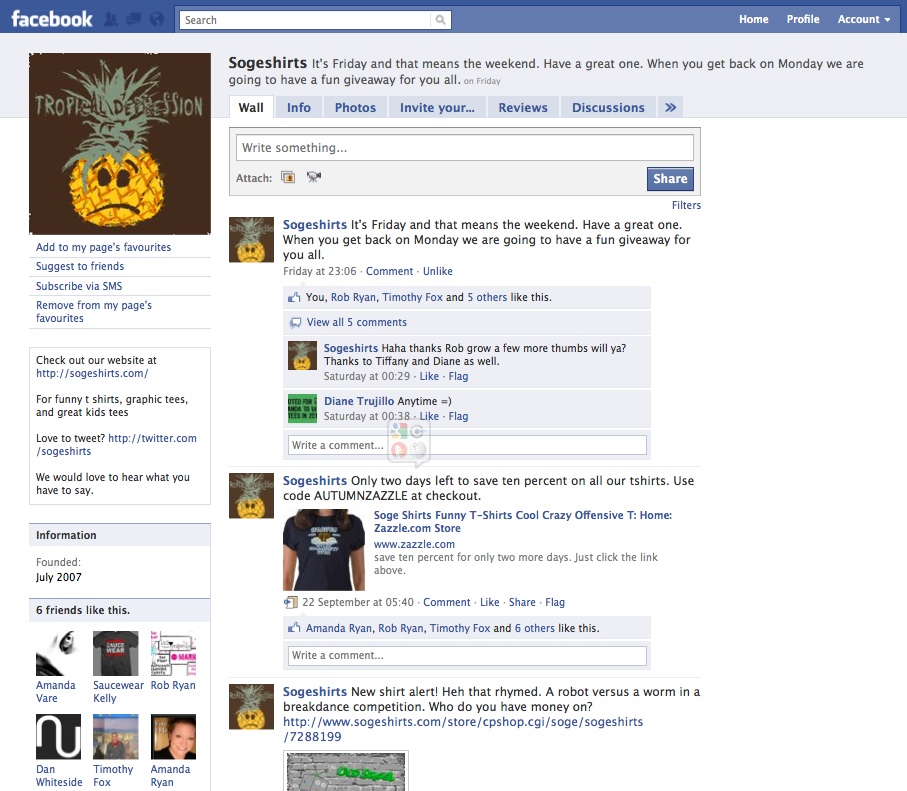Open the Account dropdown menu

click(864, 19)
